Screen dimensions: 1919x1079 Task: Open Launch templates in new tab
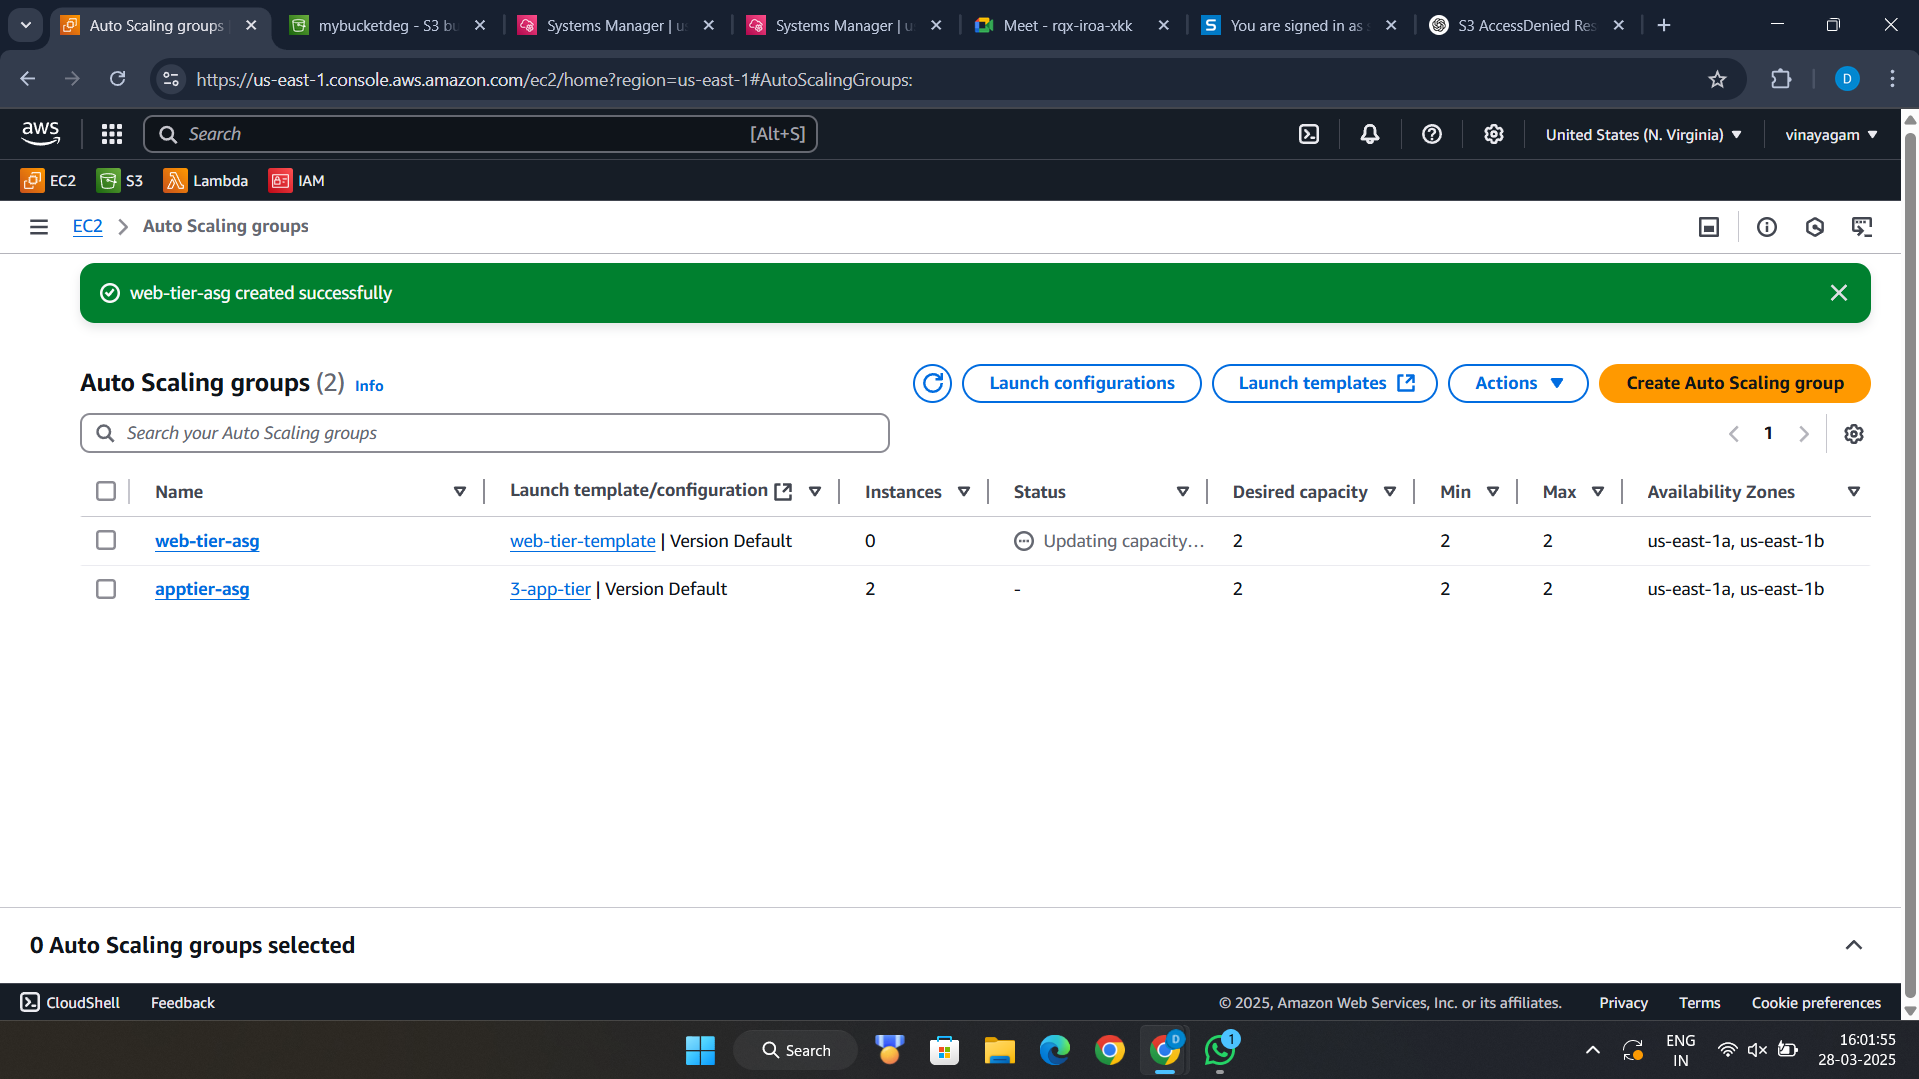(x=1324, y=383)
